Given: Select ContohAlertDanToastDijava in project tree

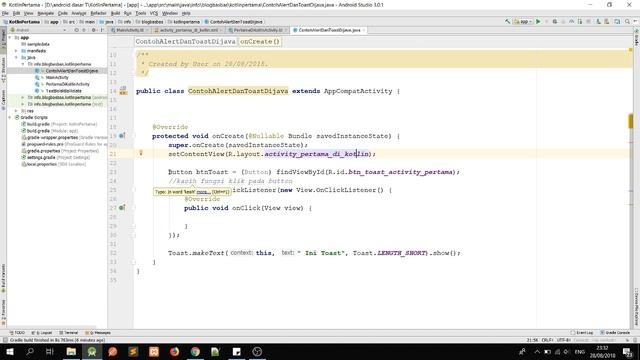Looking at the screenshot, I should point(71,71).
